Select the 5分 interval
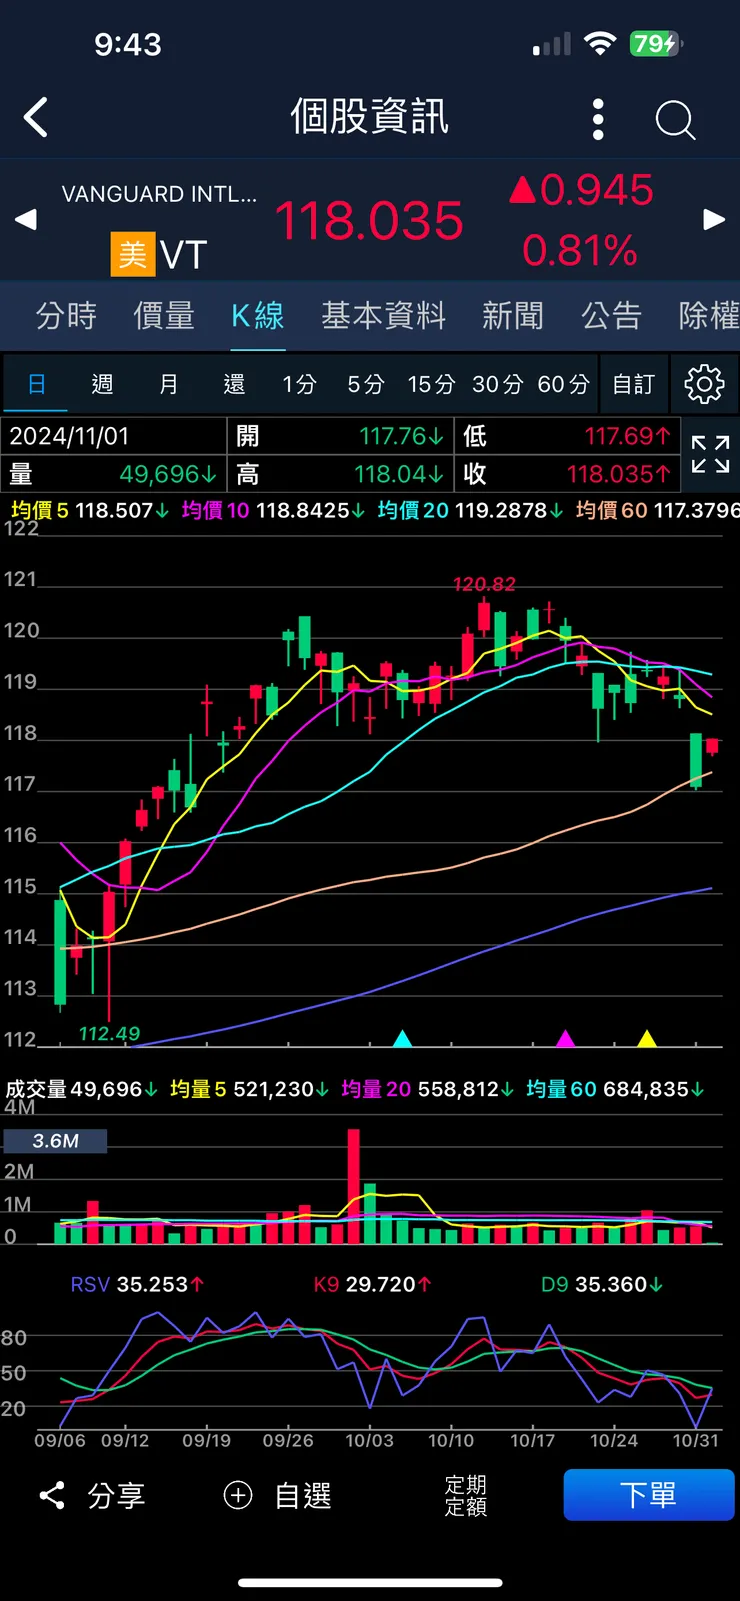This screenshot has width=740, height=1601. coord(366,384)
